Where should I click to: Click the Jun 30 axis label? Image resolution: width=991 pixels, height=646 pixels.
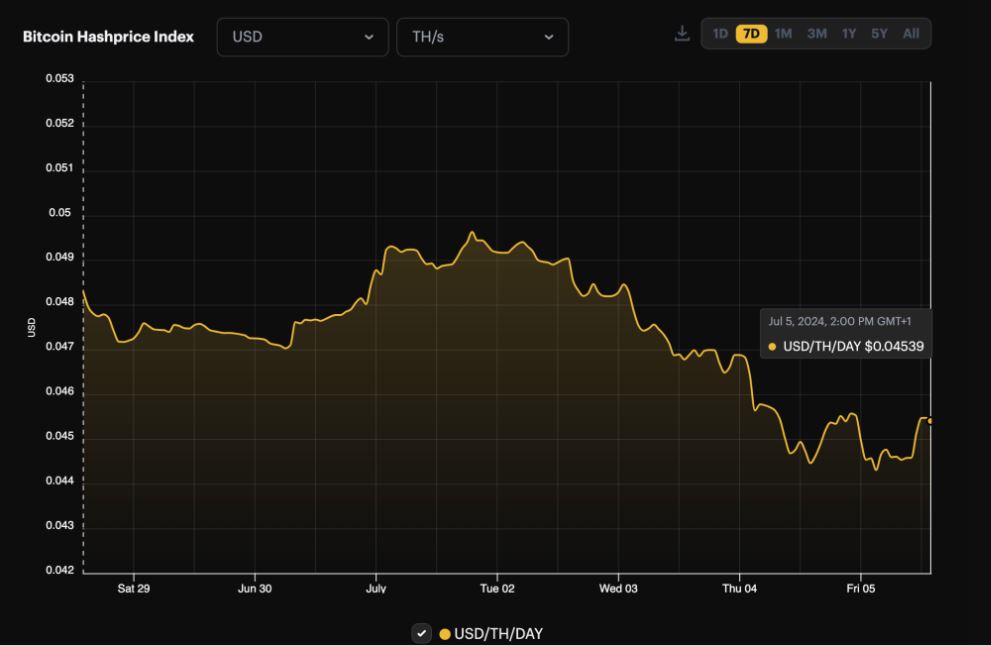(x=255, y=588)
